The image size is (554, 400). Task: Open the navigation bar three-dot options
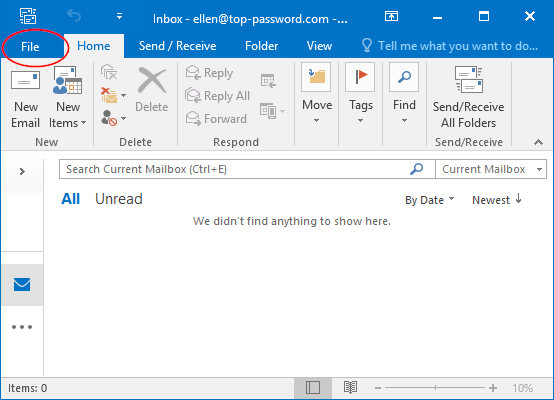tap(22, 327)
